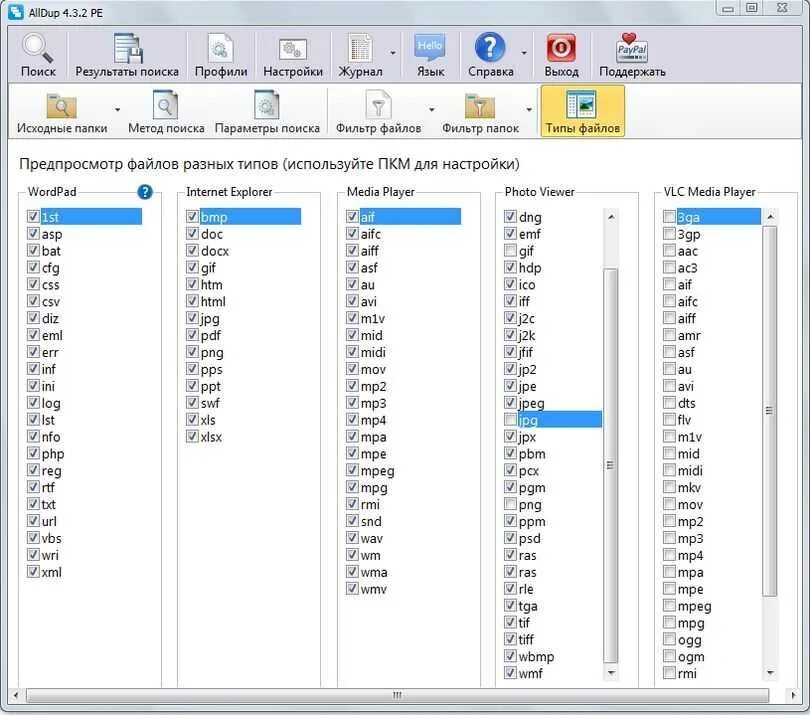Open the Параметры поиска icon
Screen dimensions: 810x715
pyautogui.click(x=267, y=105)
